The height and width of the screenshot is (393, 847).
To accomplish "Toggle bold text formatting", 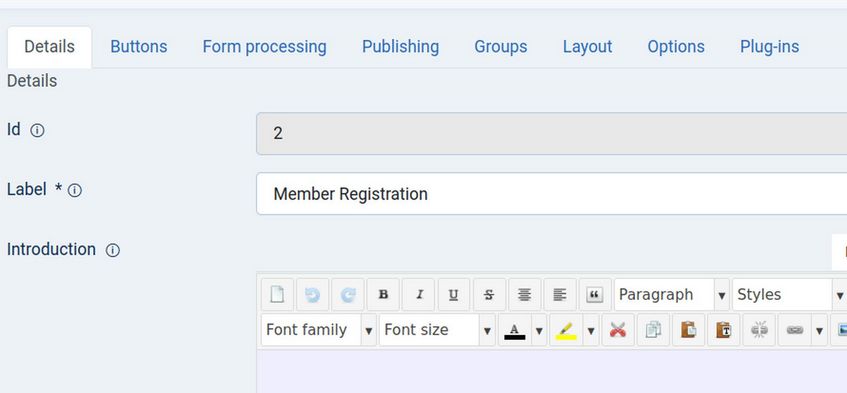I will tap(383, 295).
